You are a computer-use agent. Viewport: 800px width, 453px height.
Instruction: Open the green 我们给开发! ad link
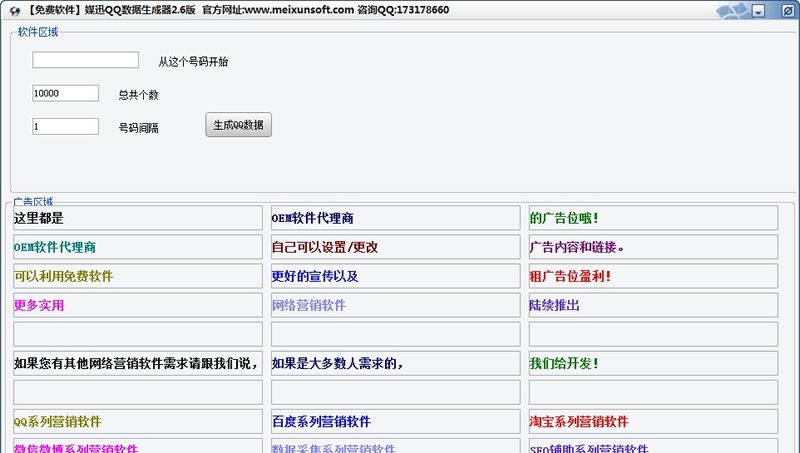pos(654,364)
